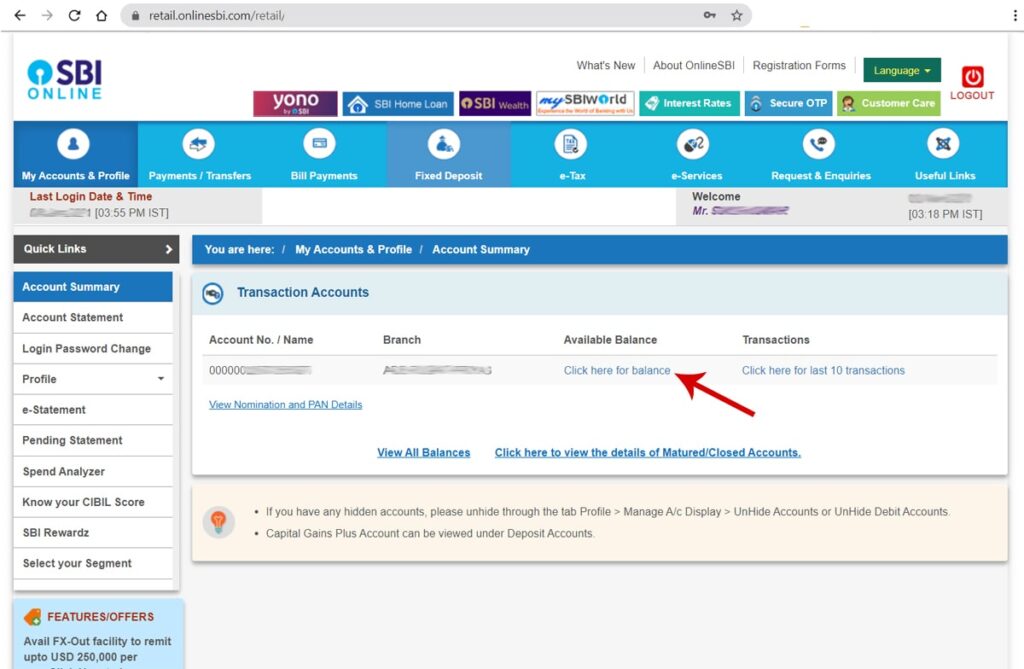The width and height of the screenshot is (1024, 669).
Task: Click the My Accounts & Profile breadcrumb
Action: pos(353,250)
